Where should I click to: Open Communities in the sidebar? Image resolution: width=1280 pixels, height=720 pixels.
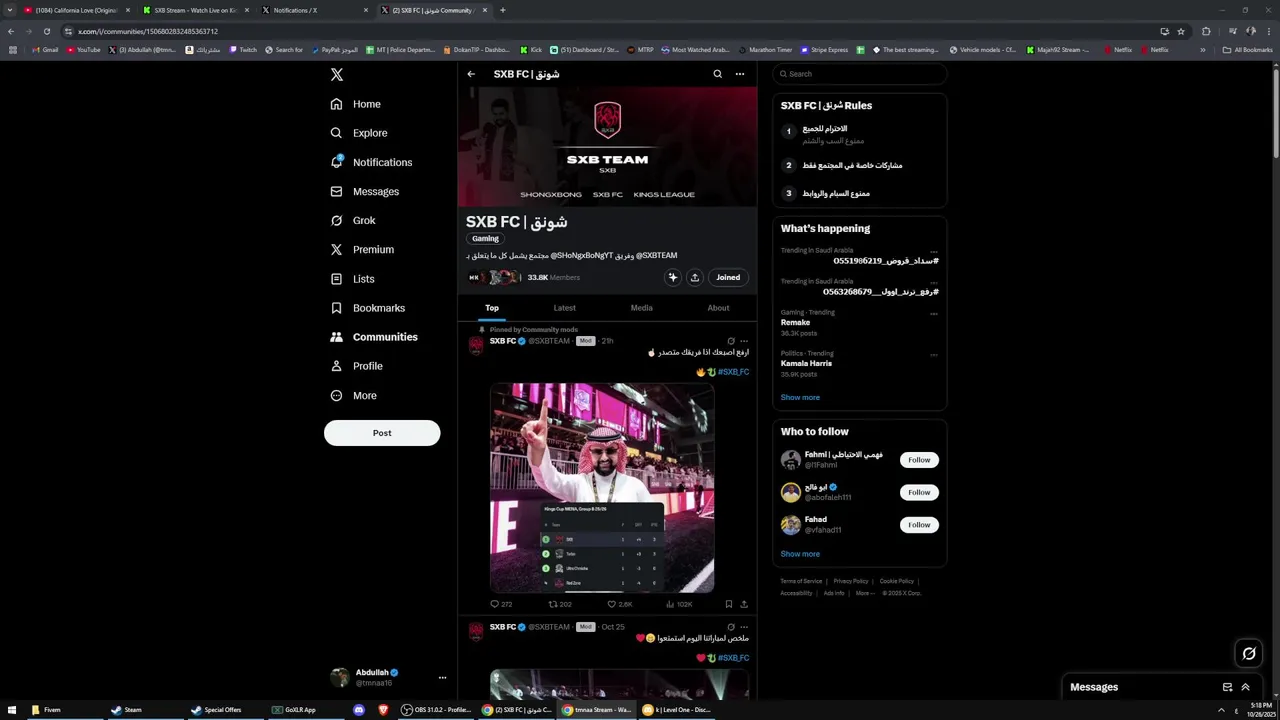(x=373, y=337)
